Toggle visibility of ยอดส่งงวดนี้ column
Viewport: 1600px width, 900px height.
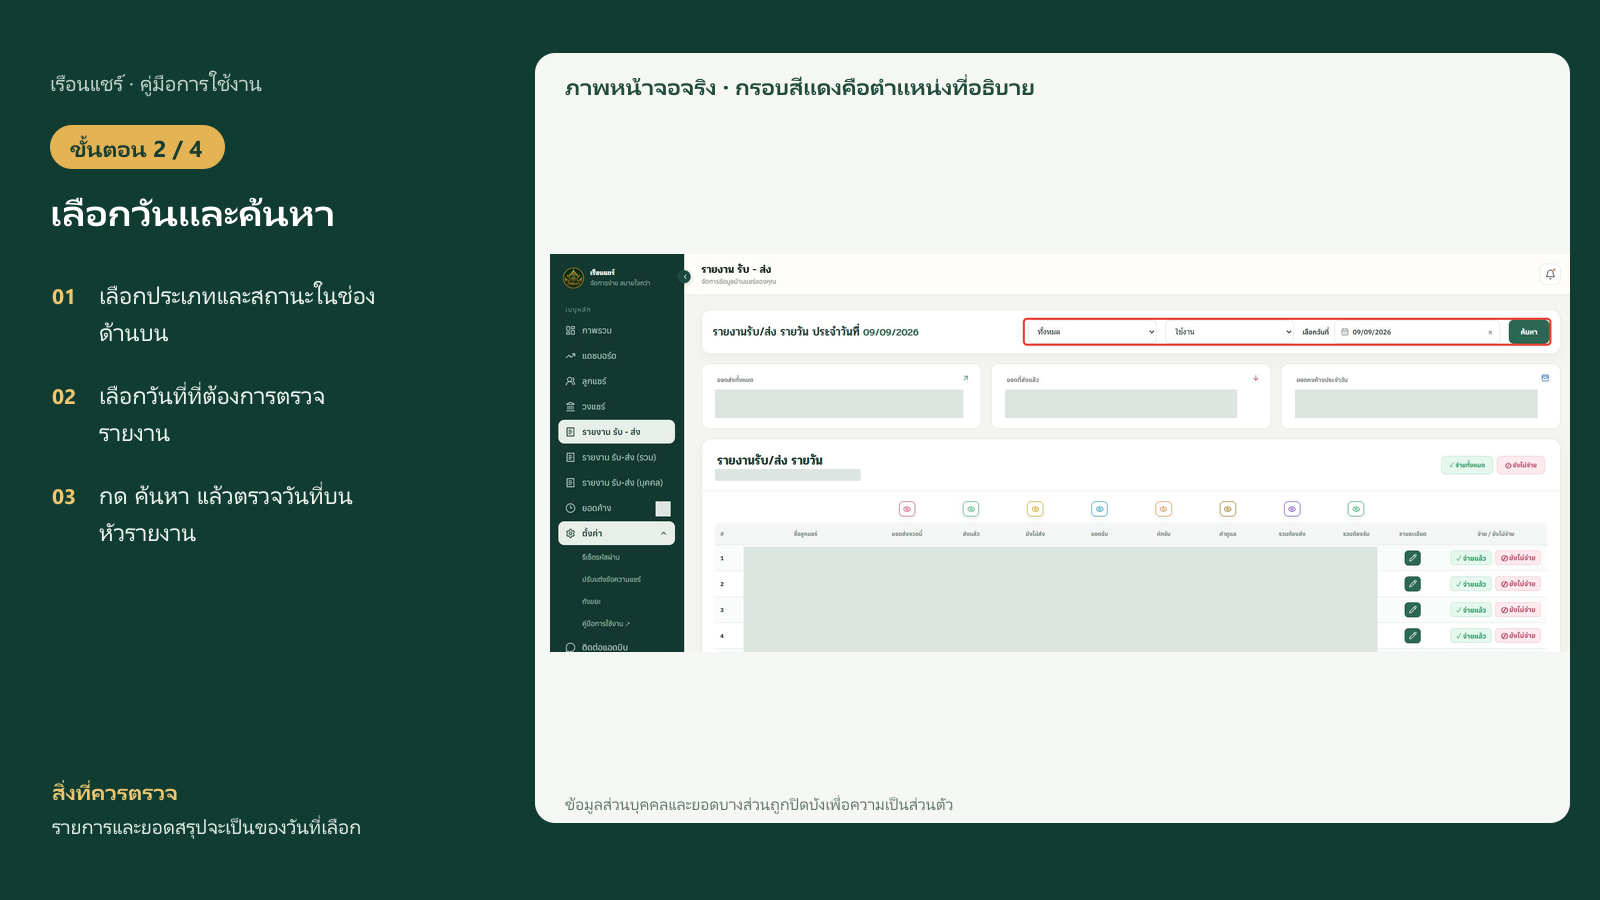(x=907, y=509)
